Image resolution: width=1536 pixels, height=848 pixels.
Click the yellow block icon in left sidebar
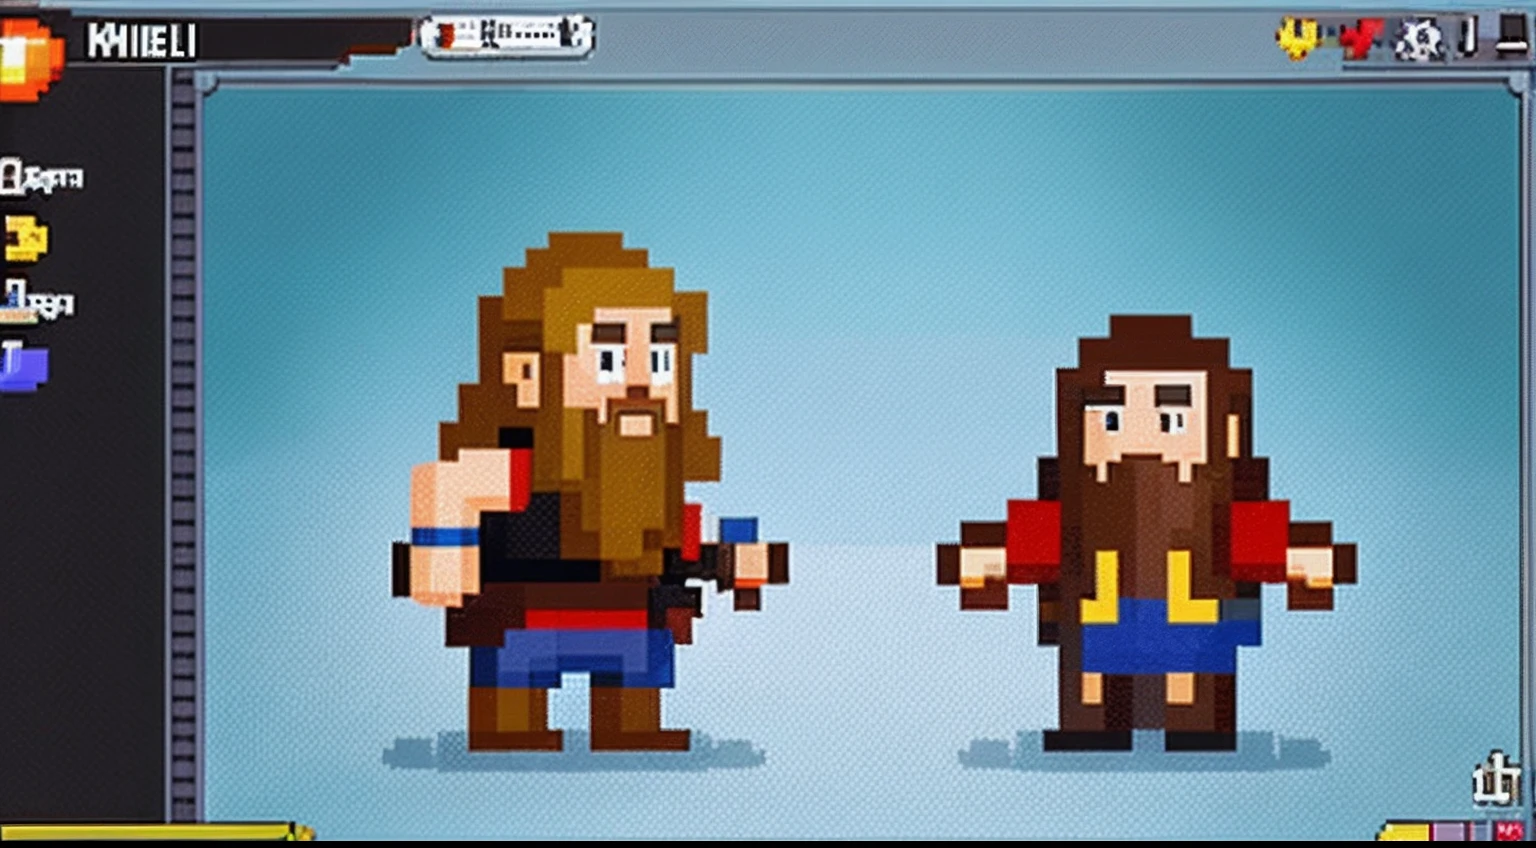(26, 239)
